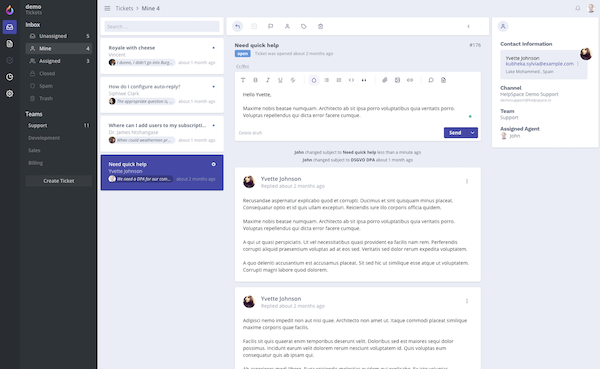The width and height of the screenshot is (600, 369).
Task: Open the contact person icon in right panel
Action: [x=503, y=26]
